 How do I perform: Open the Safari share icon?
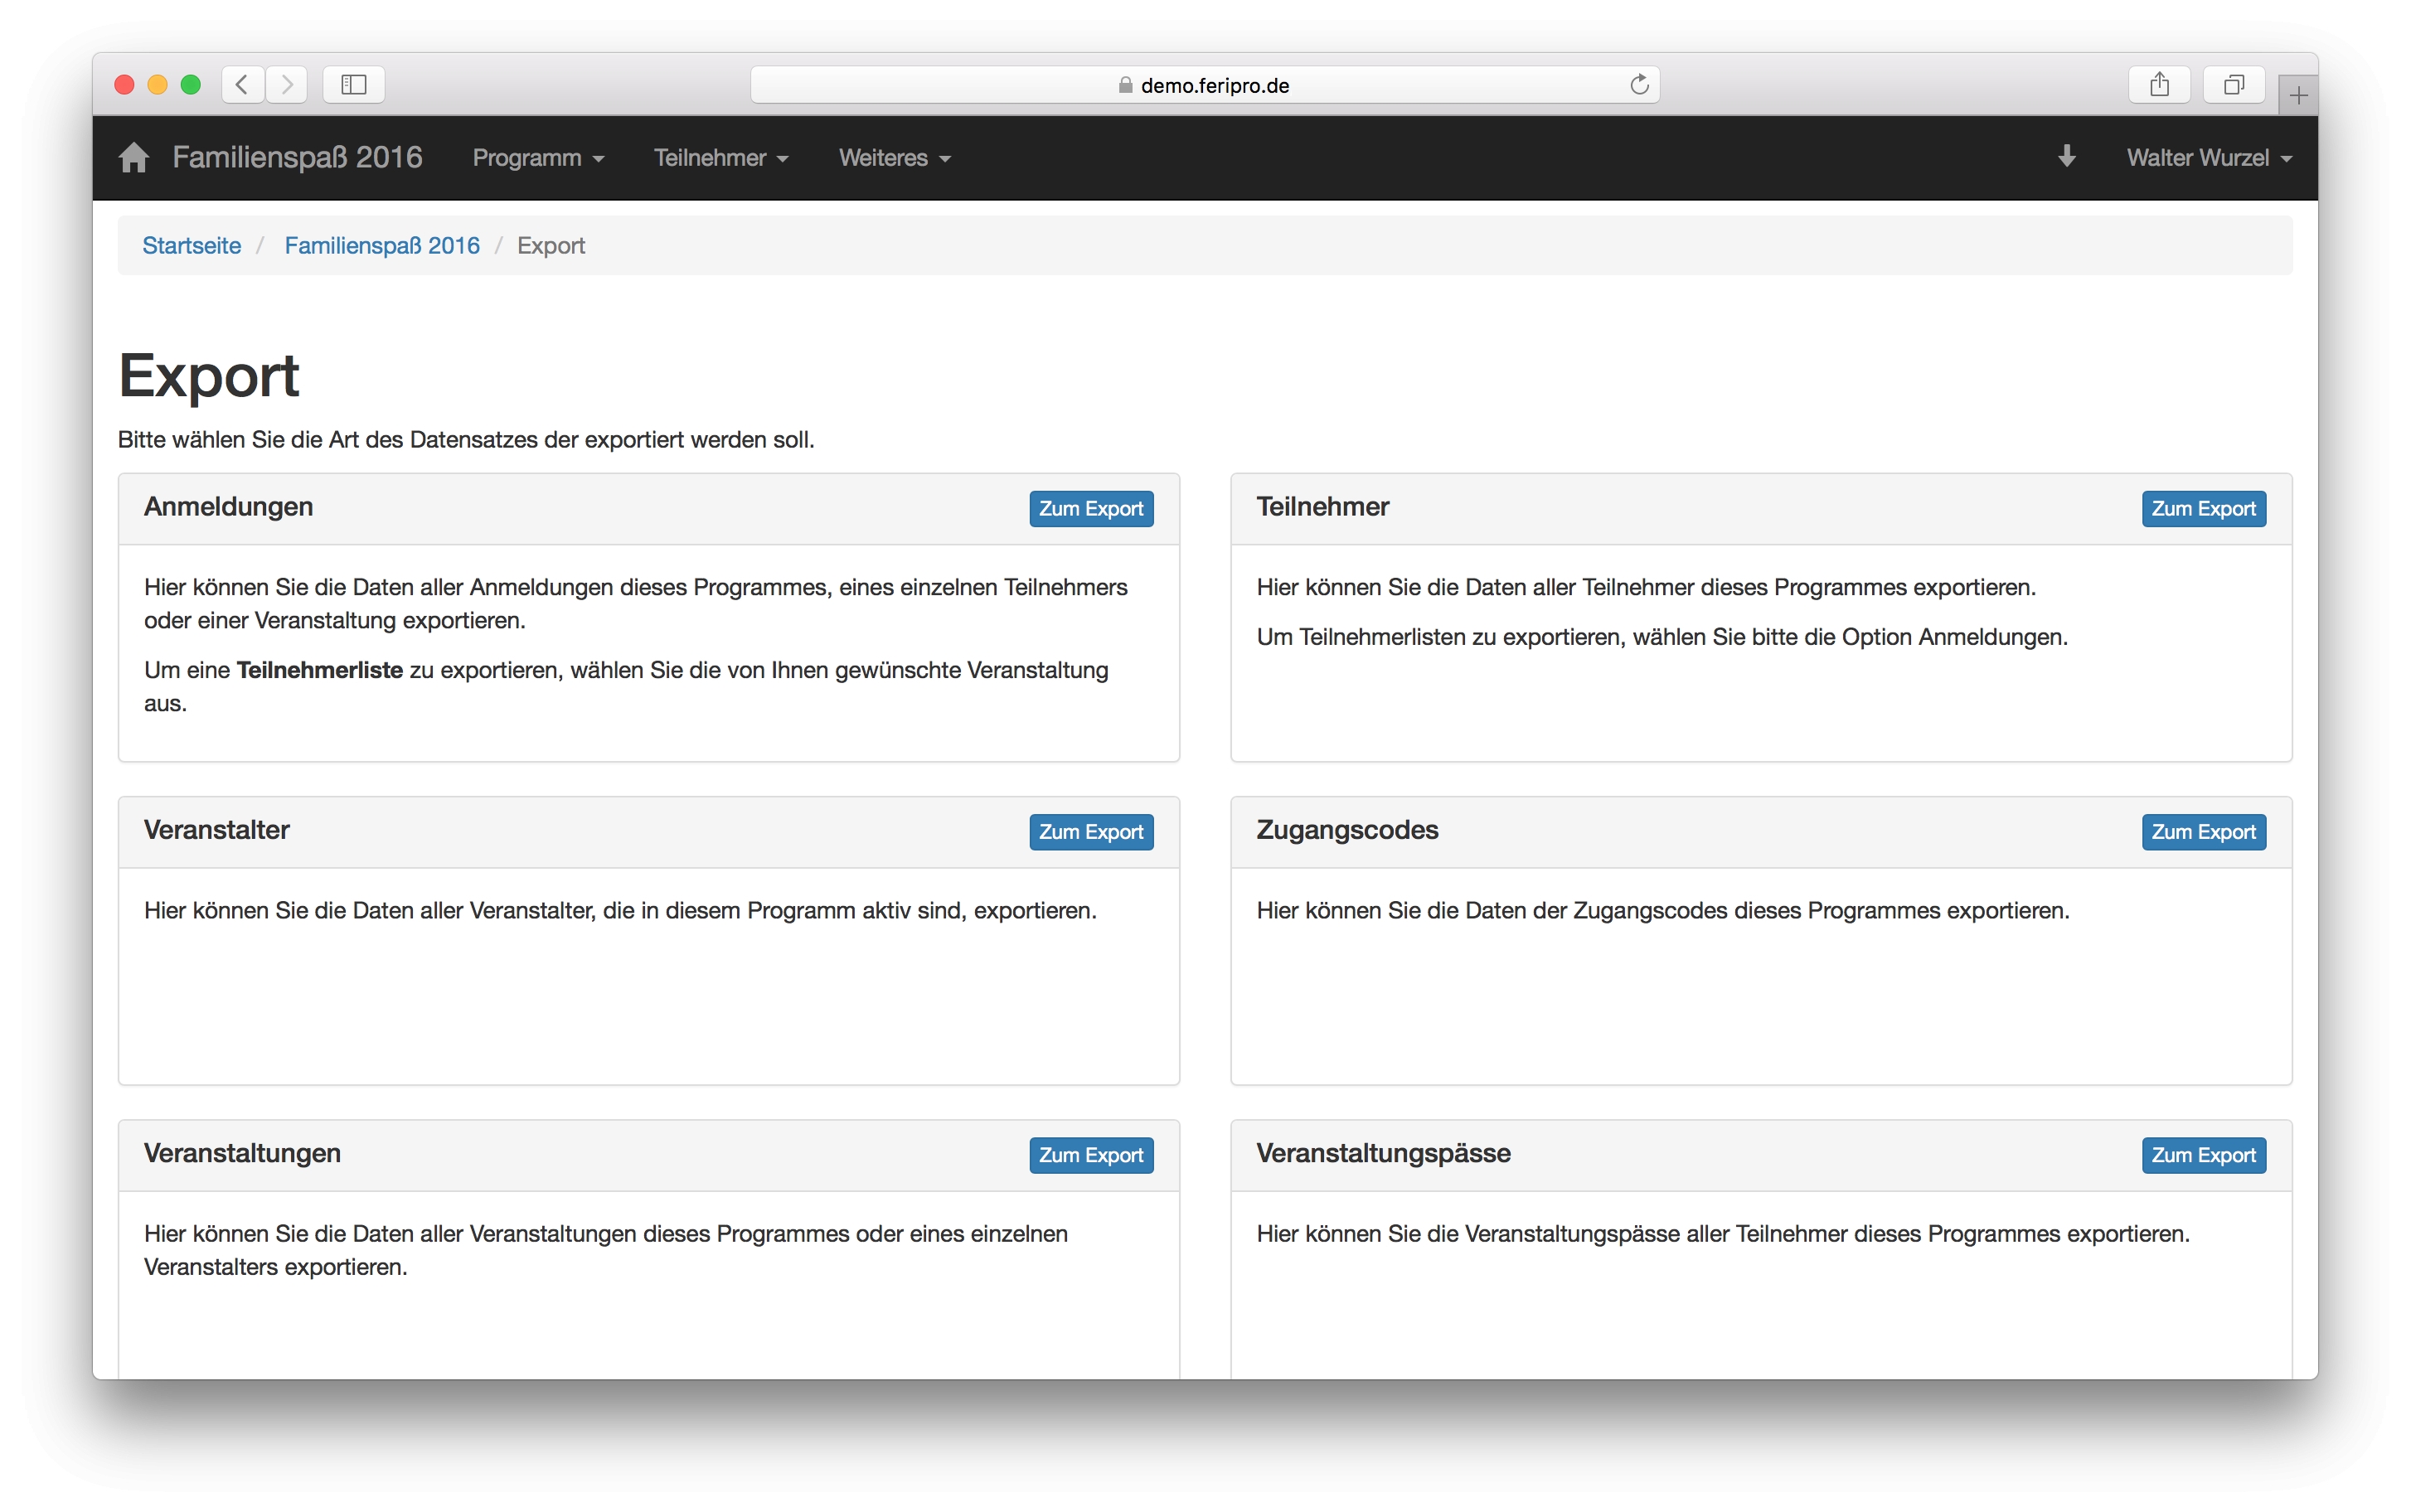click(x=2159, y=85)
